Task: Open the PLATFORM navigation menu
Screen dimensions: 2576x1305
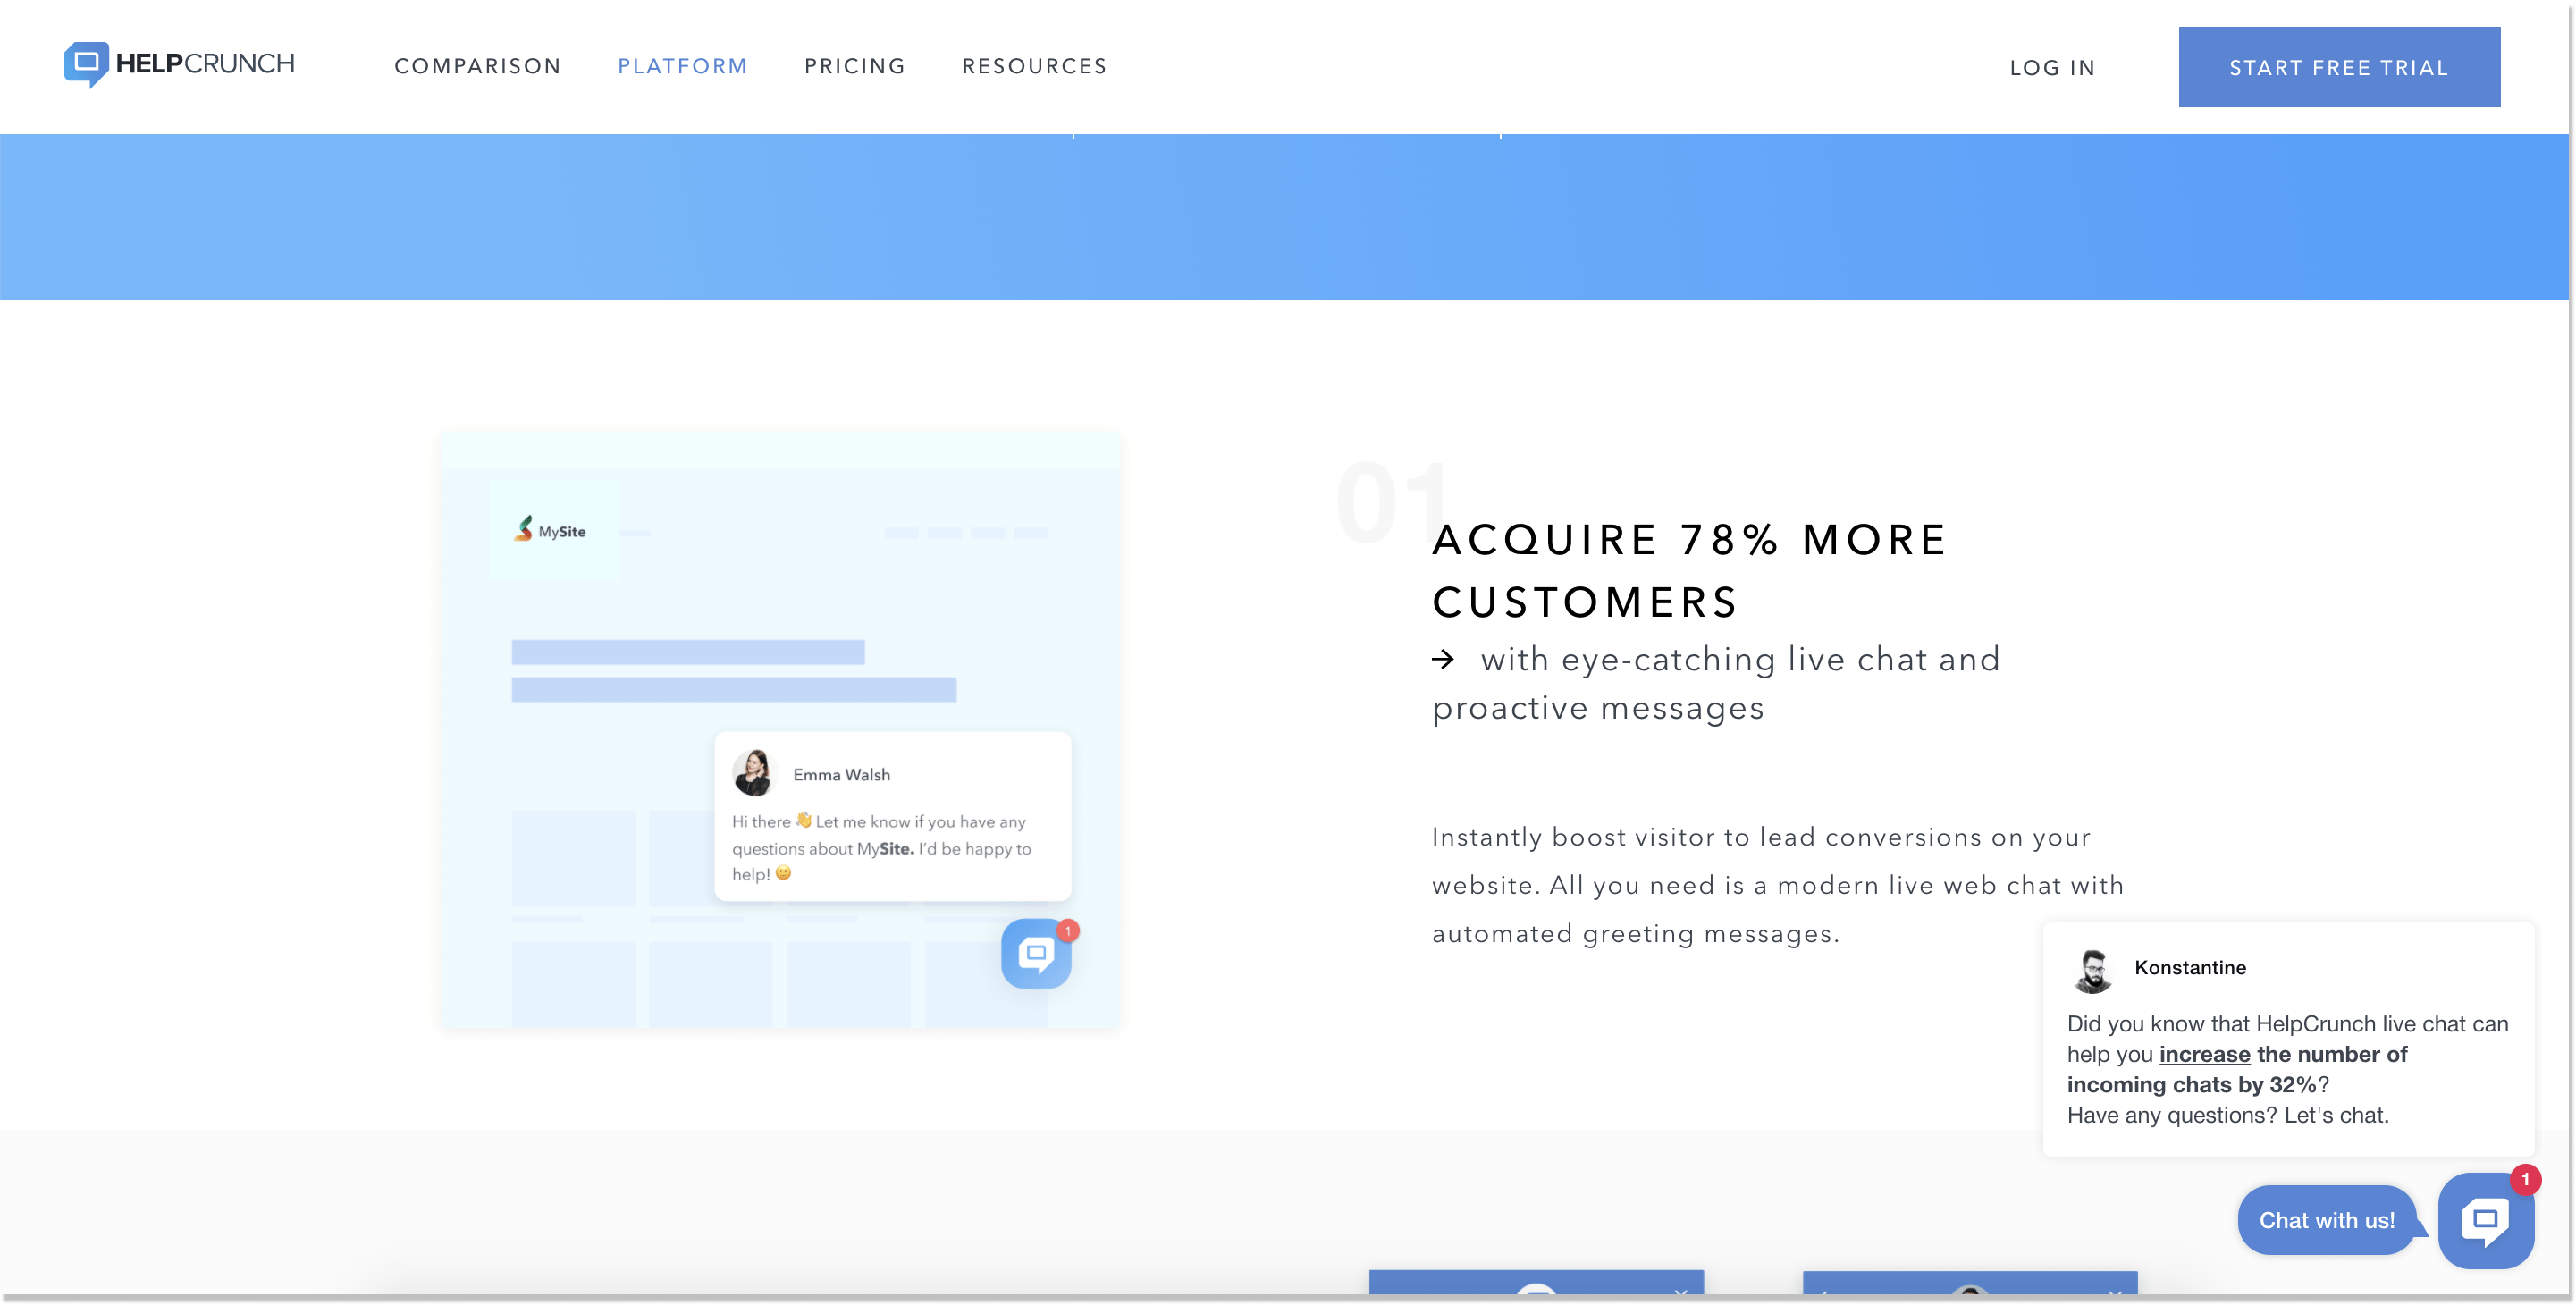Action: coord(682,66)
